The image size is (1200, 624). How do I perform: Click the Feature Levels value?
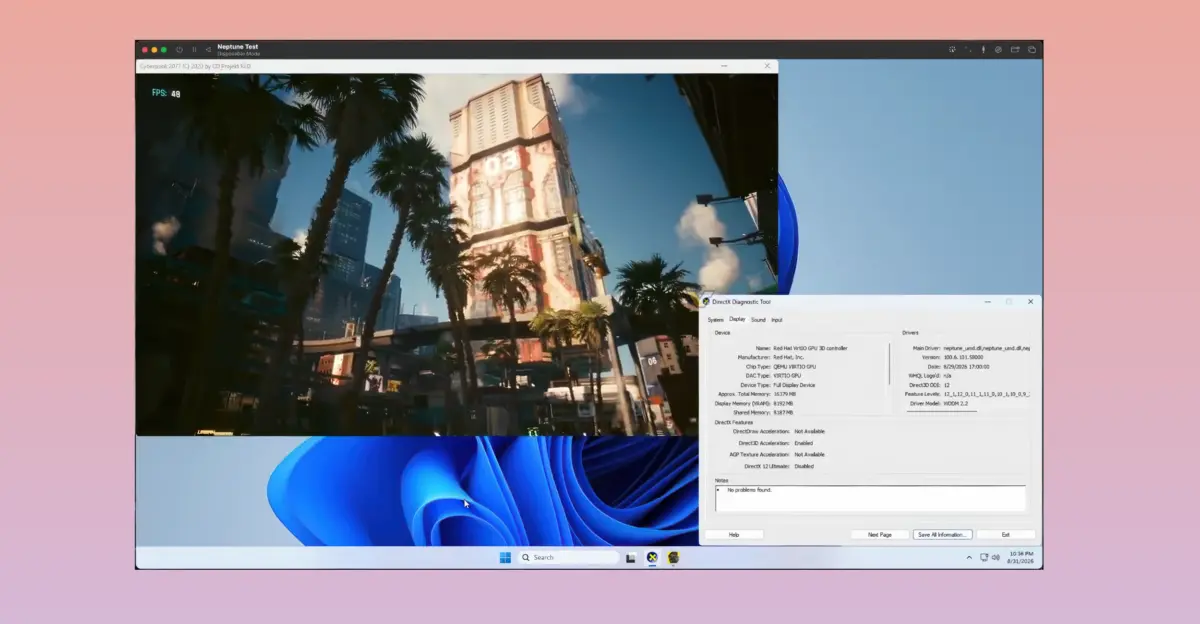[x=986, y=394]
